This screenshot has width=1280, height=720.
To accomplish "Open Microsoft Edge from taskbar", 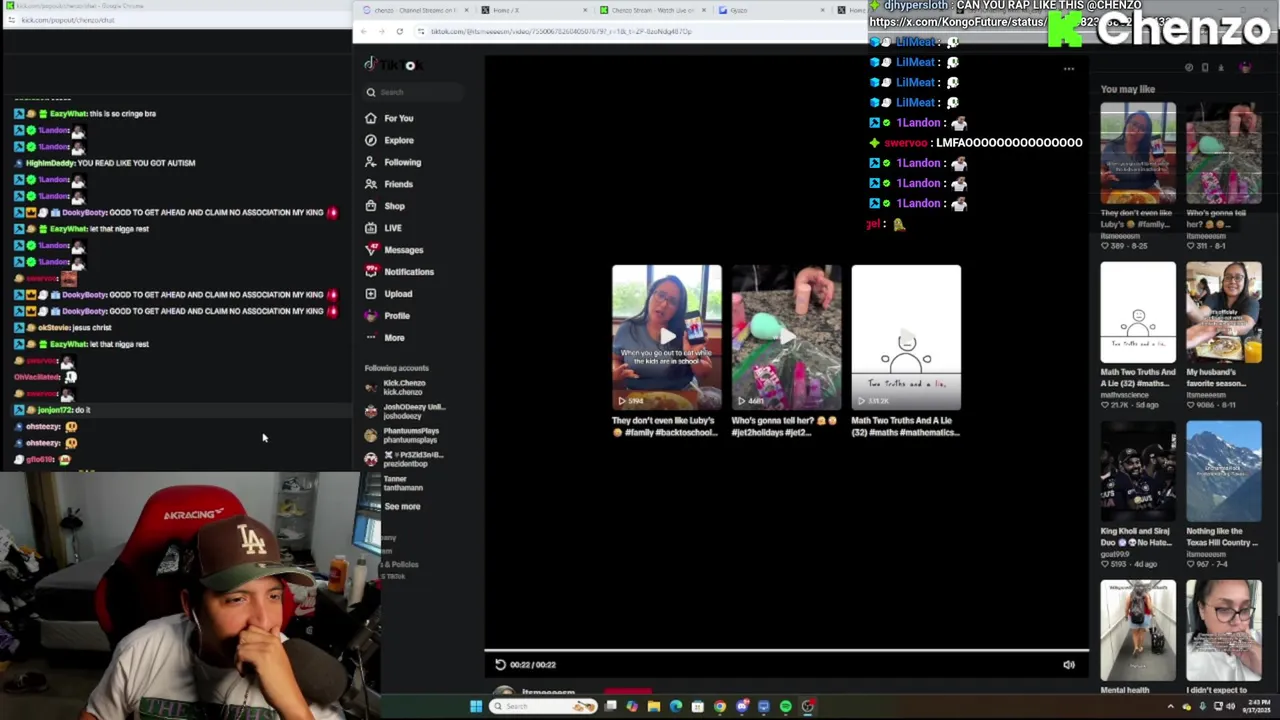I will click(x=676, y=707).
